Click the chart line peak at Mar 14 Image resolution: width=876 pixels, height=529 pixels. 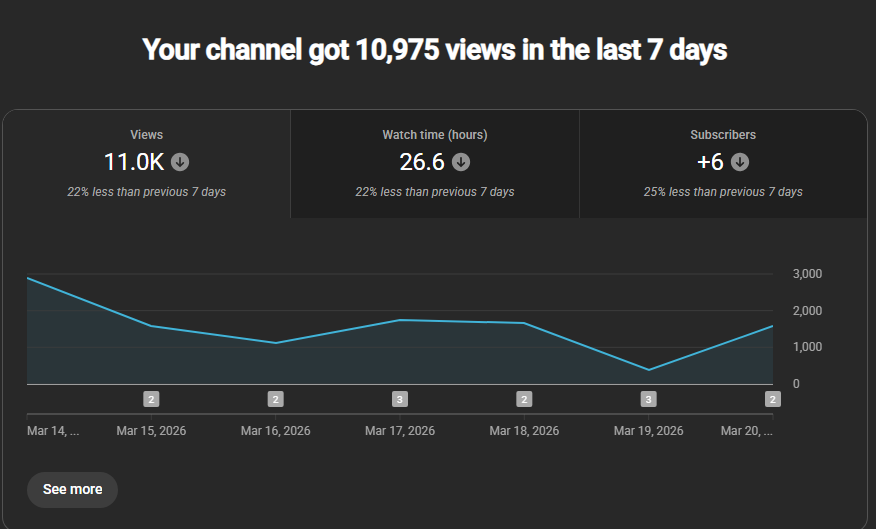pos(28,278)
